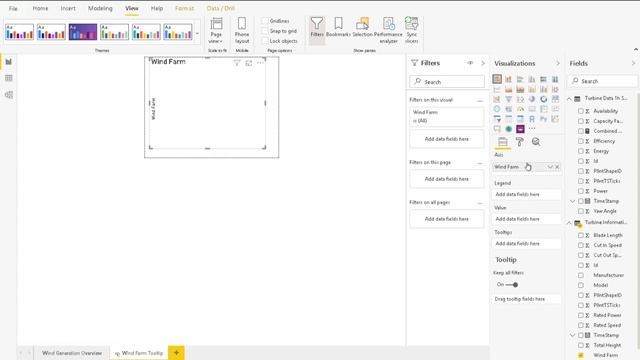
Task: Open the Selection pane from the ribbon
Action: pyautogui.click(x=362, y=28)
